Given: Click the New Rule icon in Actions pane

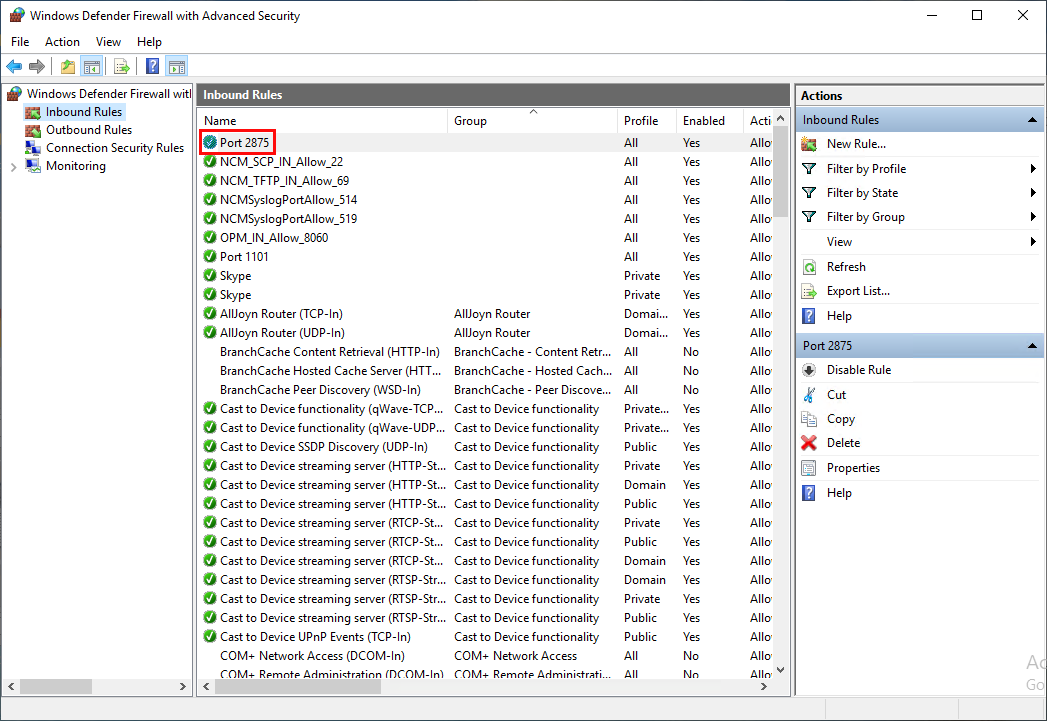Looking at the screenshot, I should [809, 144].
